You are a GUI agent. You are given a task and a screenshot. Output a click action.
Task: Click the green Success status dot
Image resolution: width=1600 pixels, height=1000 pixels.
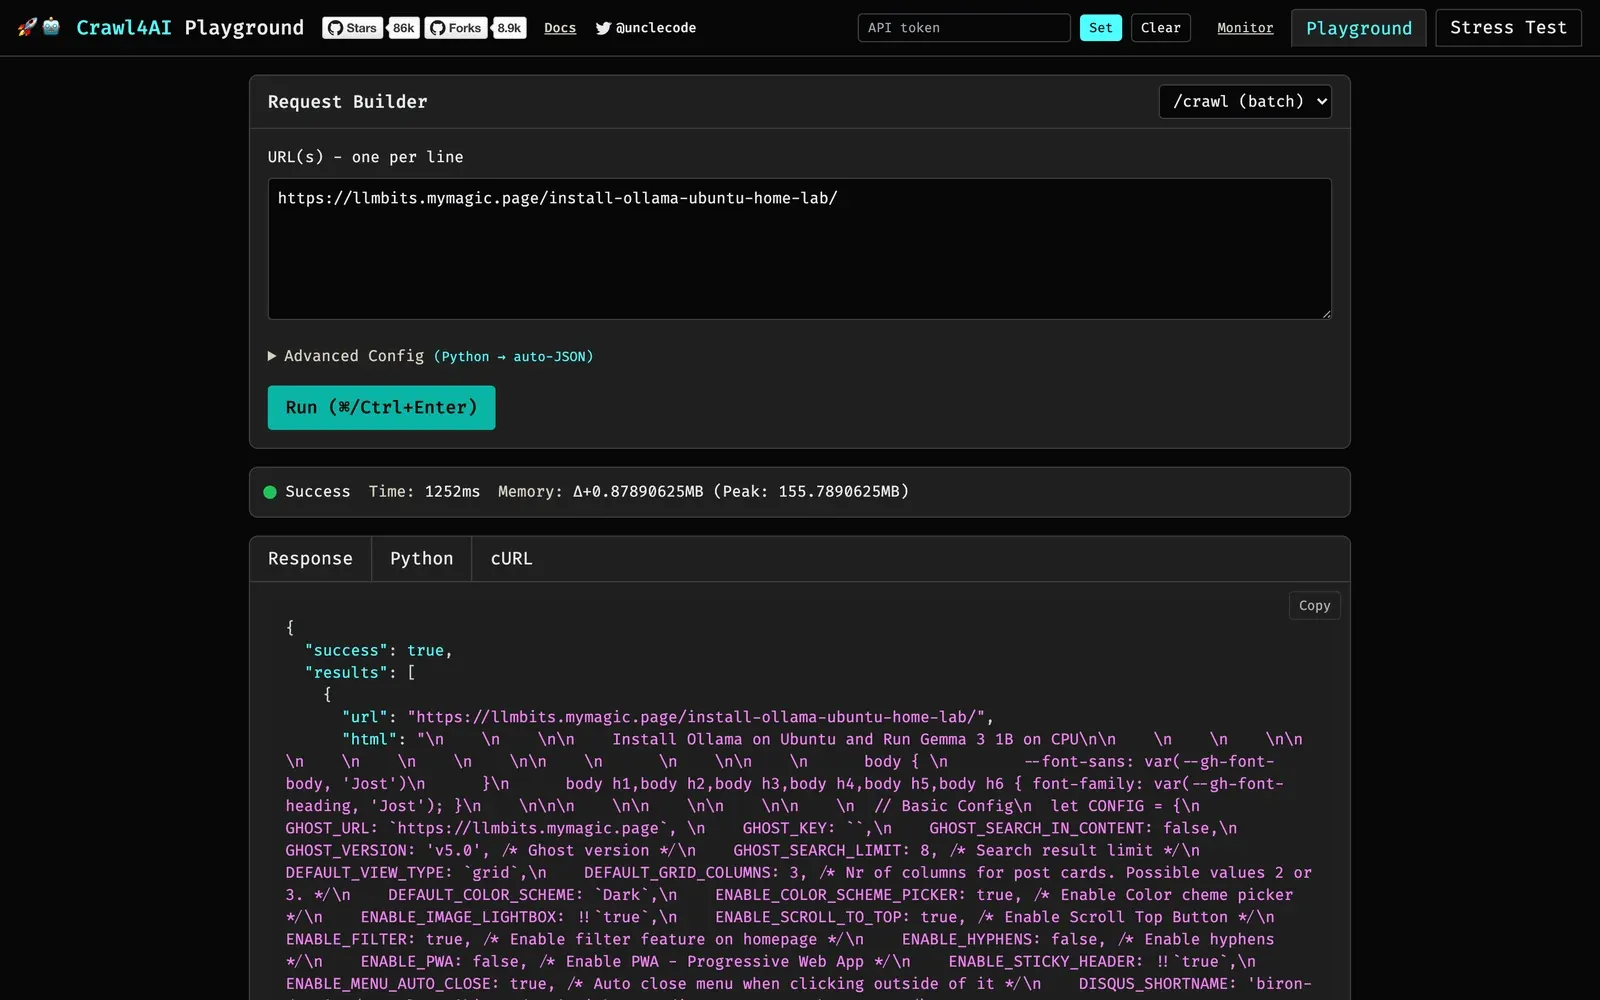pos(270,492)
